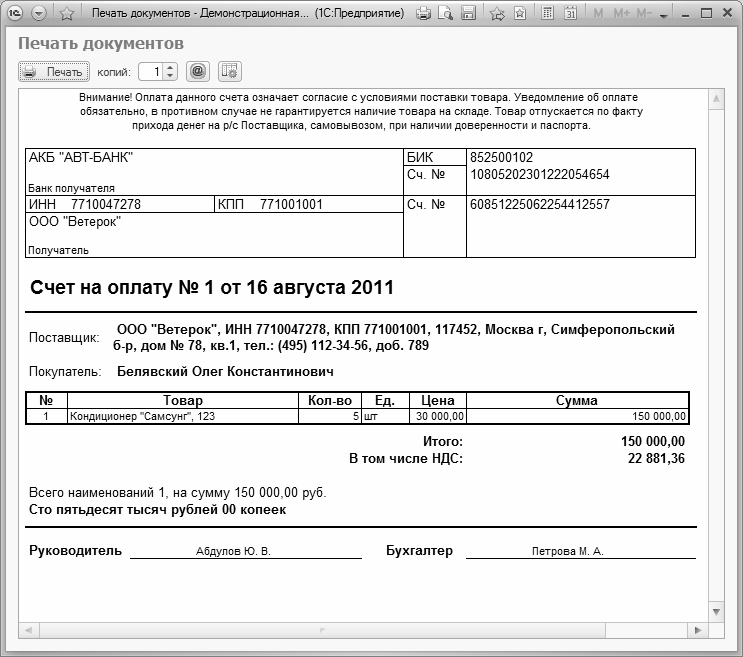Screen dimensions: 743x657
Task: Click the horizontal scrollbar thumb
Action: coord(322,630)
